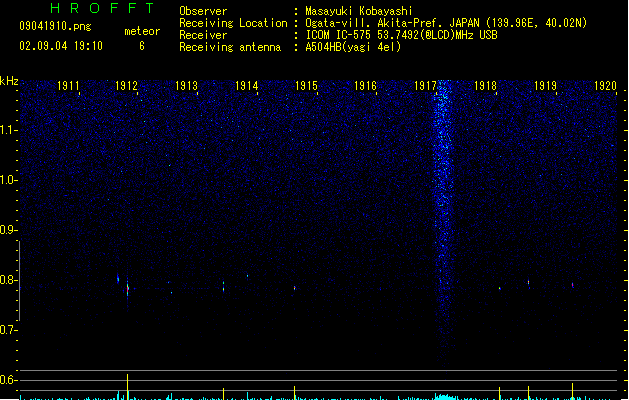The width and height of the screenshot is (629, 400).
Task: Click the 1912 time marker
Action: point(126,86)
